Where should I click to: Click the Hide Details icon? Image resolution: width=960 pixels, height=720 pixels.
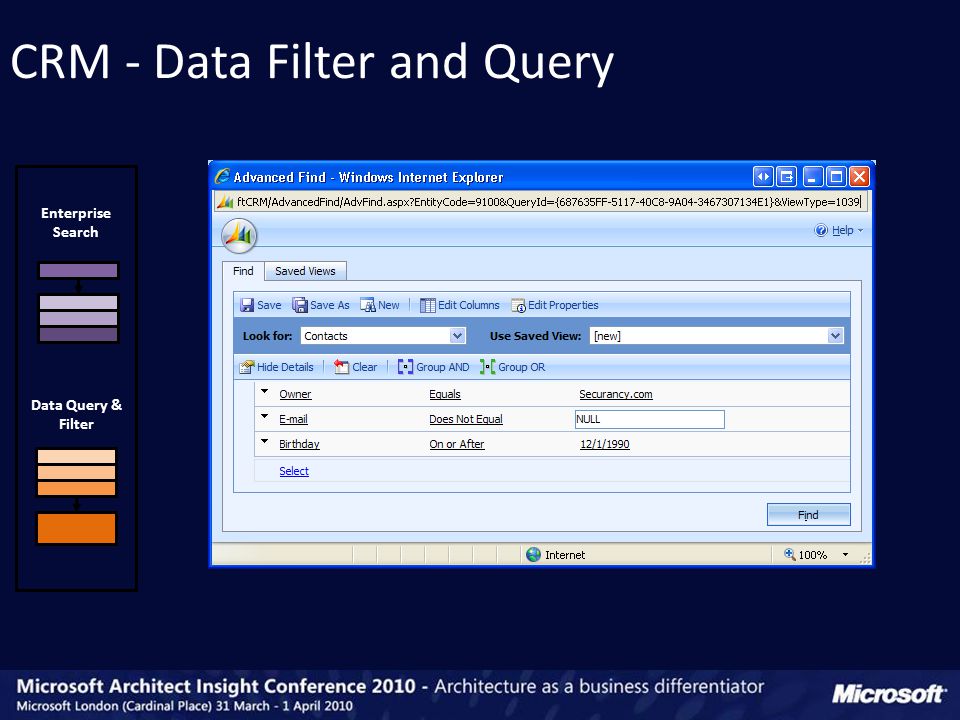point(246,367)
